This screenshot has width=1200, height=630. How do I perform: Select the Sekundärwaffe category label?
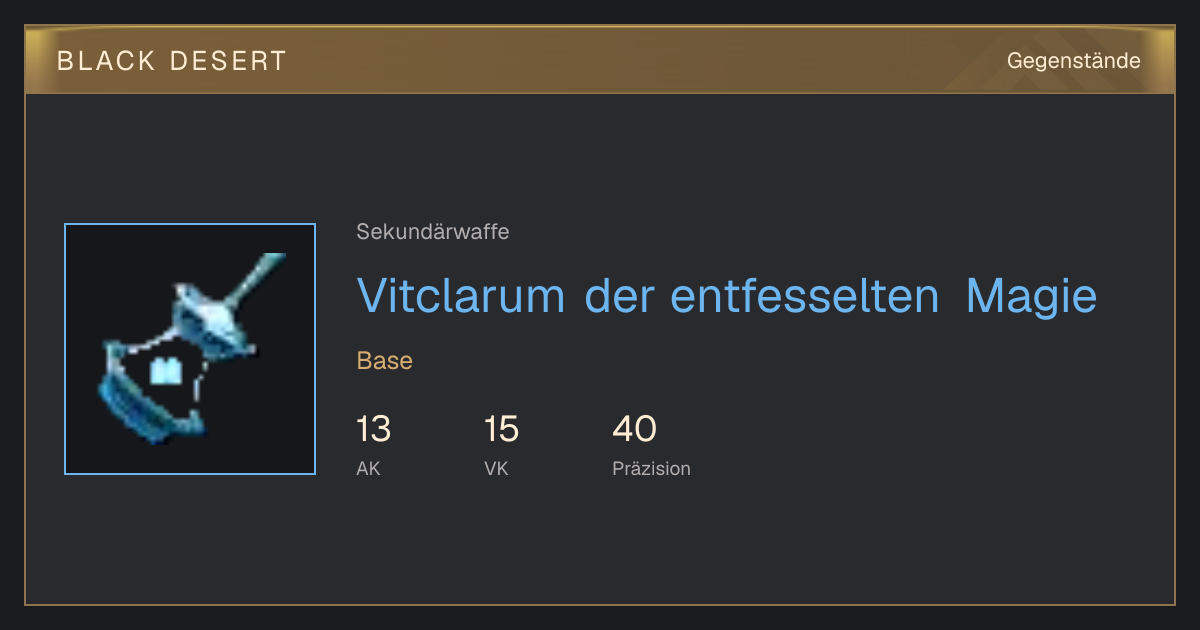[433, 232]
